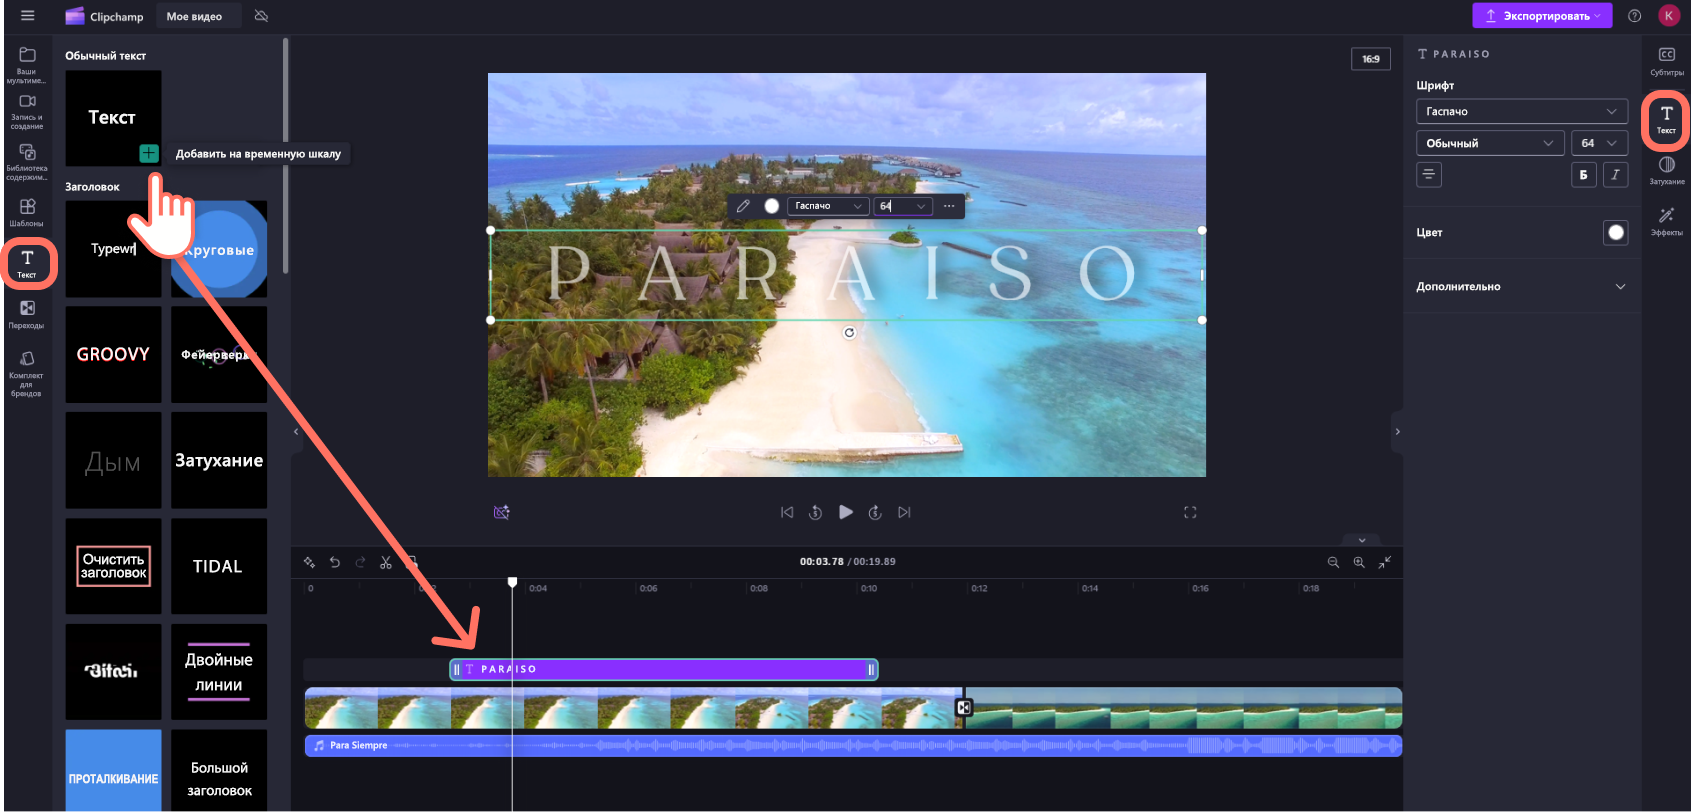
Task: Open the Captions panel icon
Action: (x=1667, y=61)
